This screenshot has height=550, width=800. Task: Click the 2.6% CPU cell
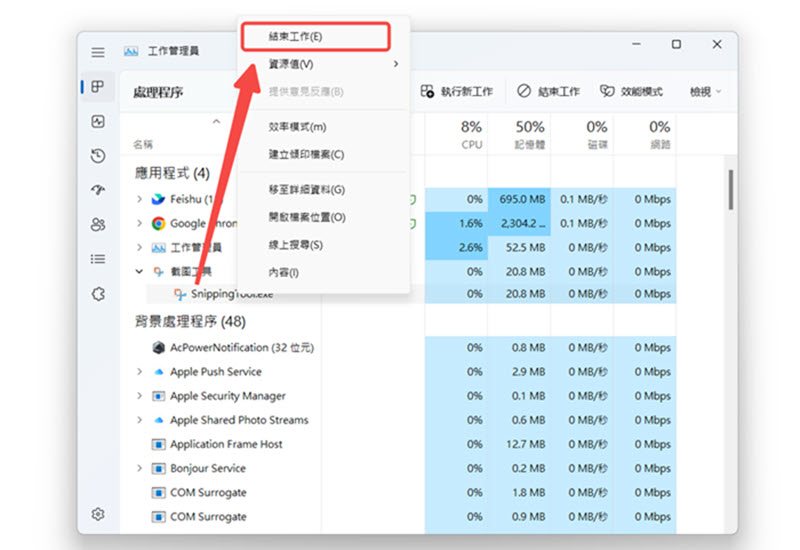pos(456,247)
